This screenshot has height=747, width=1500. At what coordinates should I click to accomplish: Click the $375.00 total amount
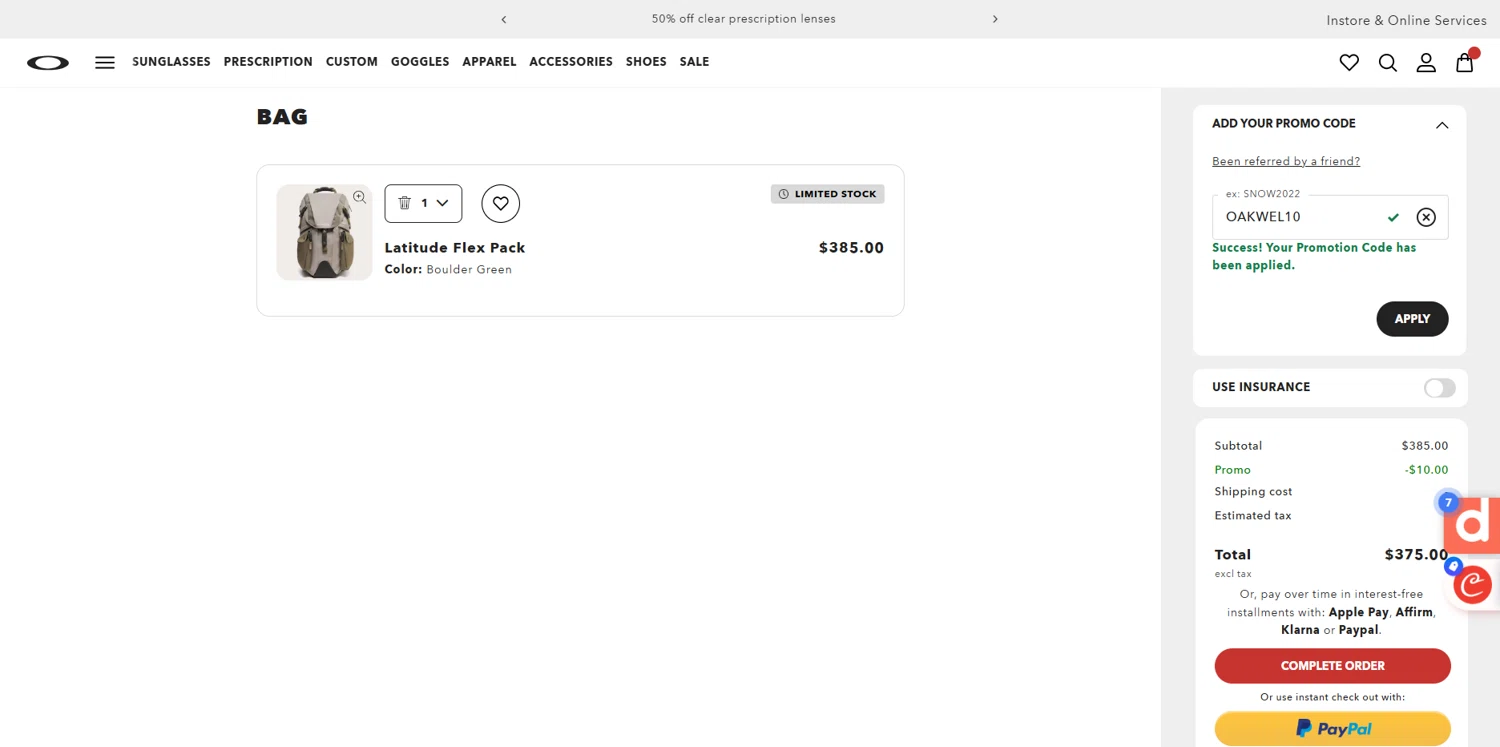tap(1416, 555)
